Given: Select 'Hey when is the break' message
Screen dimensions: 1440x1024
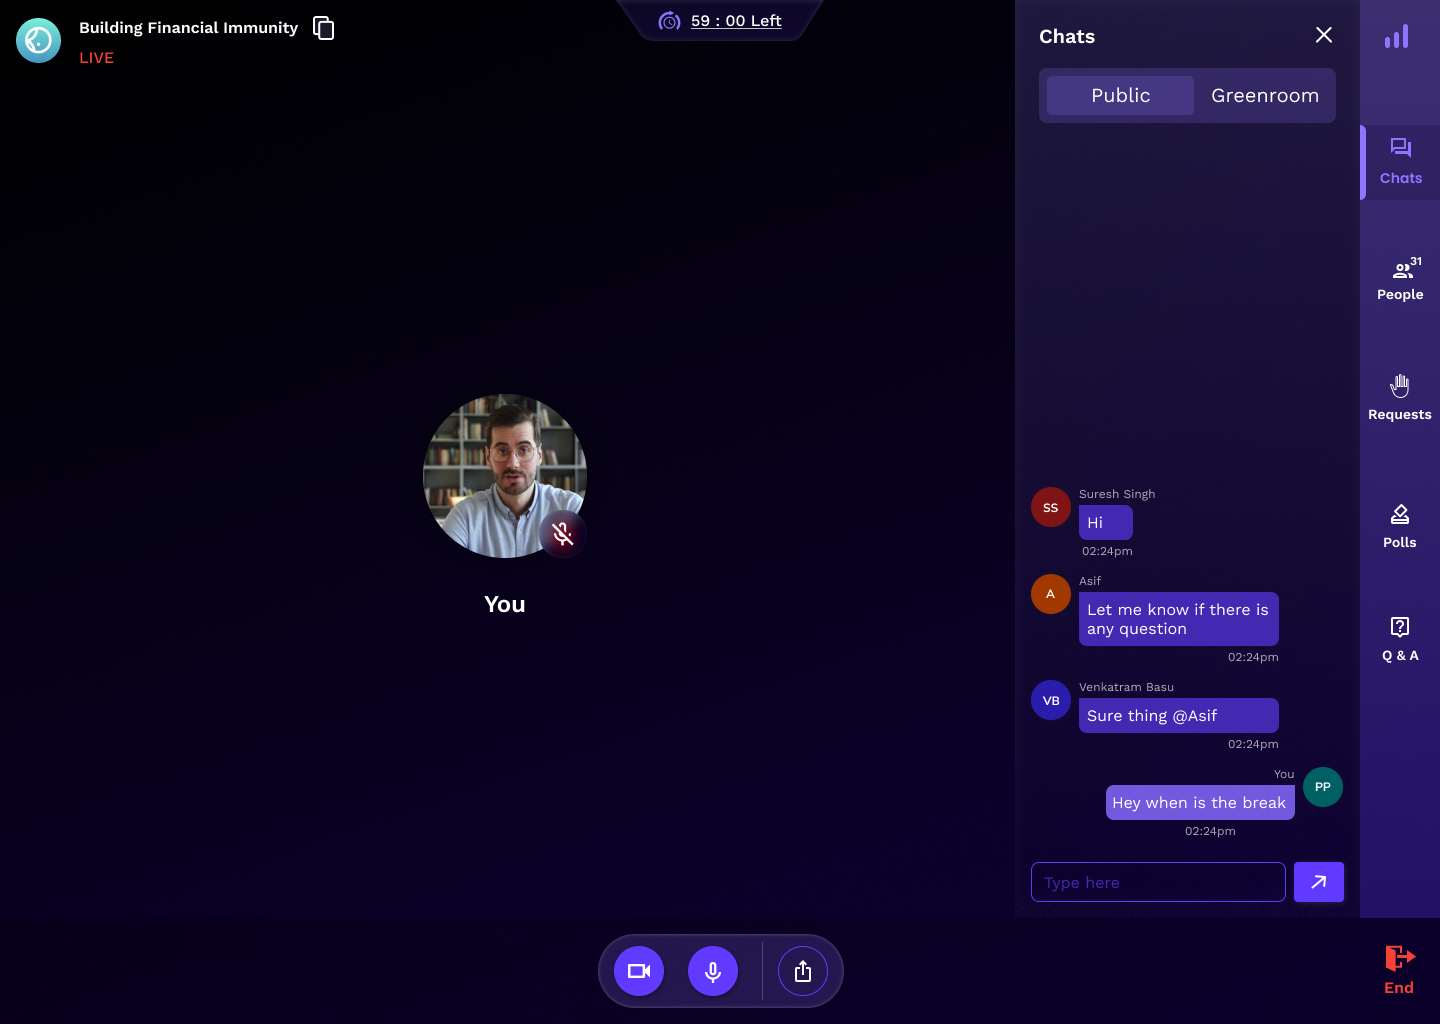Looking at the screenshot, I should [x=1200, y=803].
